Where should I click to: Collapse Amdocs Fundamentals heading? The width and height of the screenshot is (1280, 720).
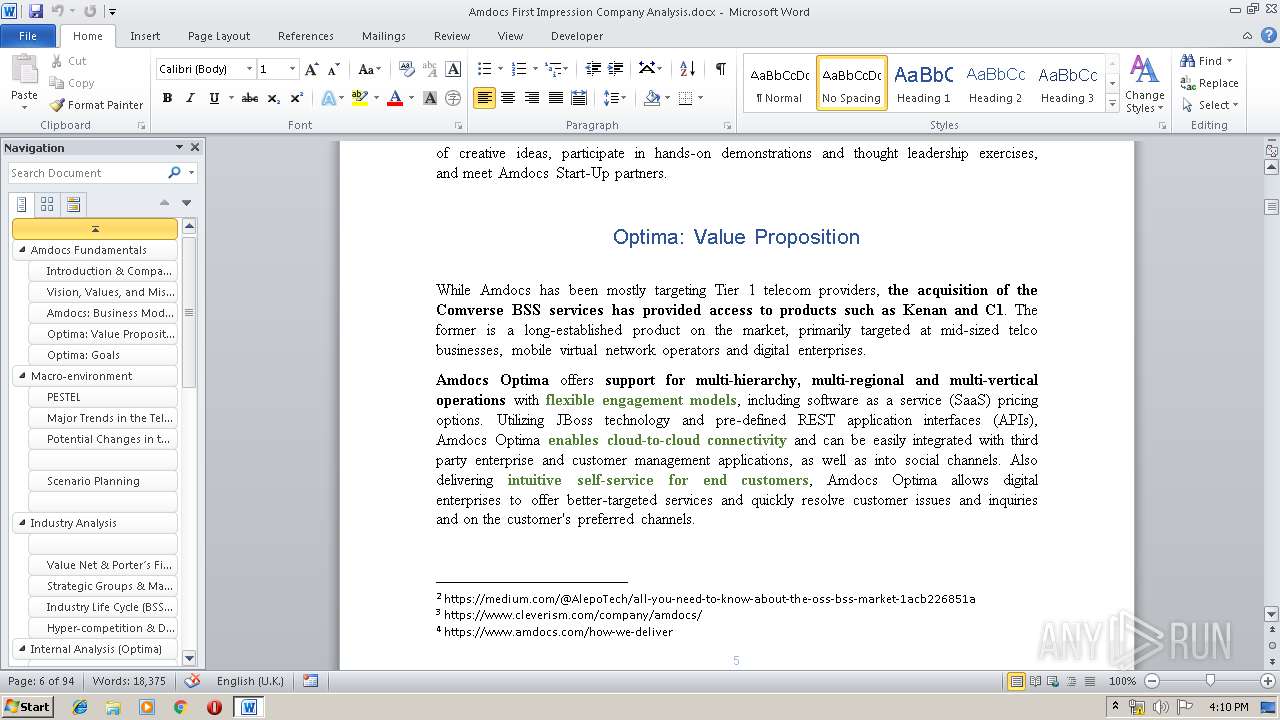pos(22,250)
